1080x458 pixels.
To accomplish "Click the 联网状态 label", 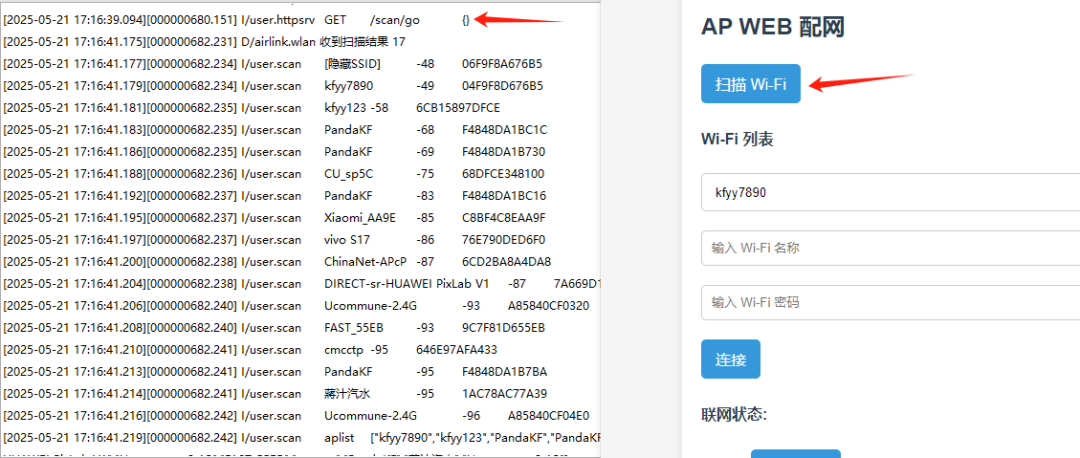I will click(734, 415).
